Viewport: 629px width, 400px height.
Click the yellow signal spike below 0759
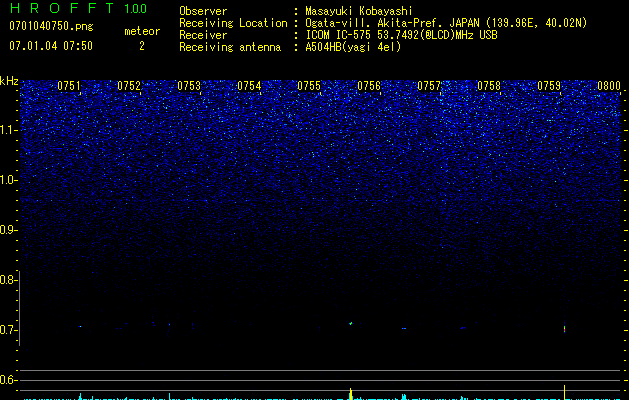tap(564, 392)
